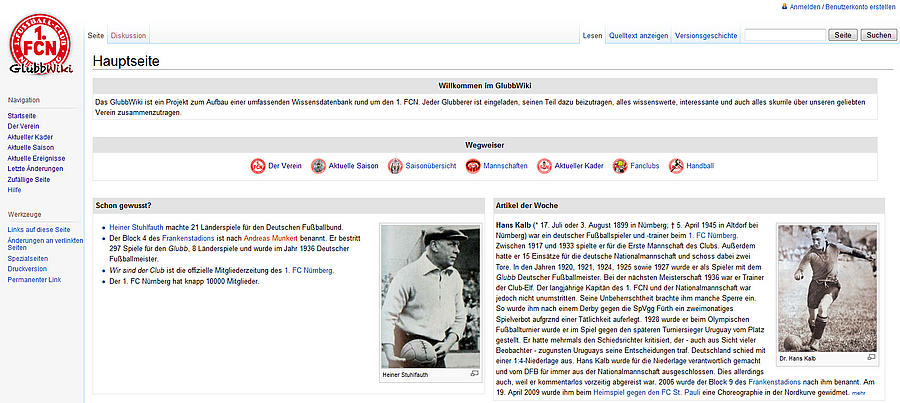Click the Handball icon in Wegweiser
Screen dimensions: 900x403
coord(676,166)
